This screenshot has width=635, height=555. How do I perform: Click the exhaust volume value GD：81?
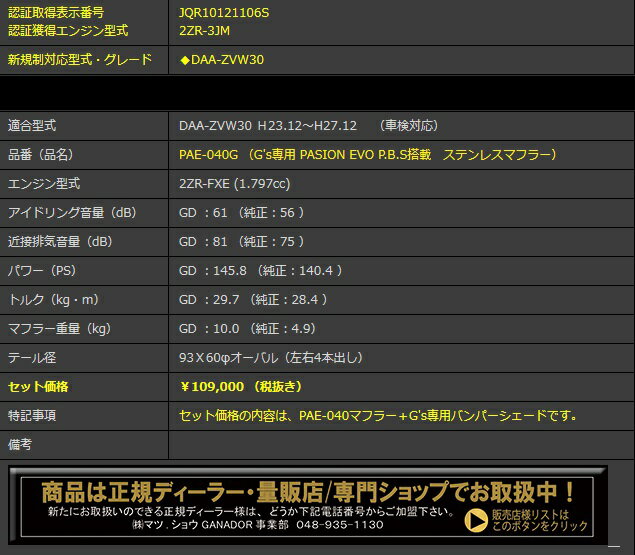coord(241,242)
